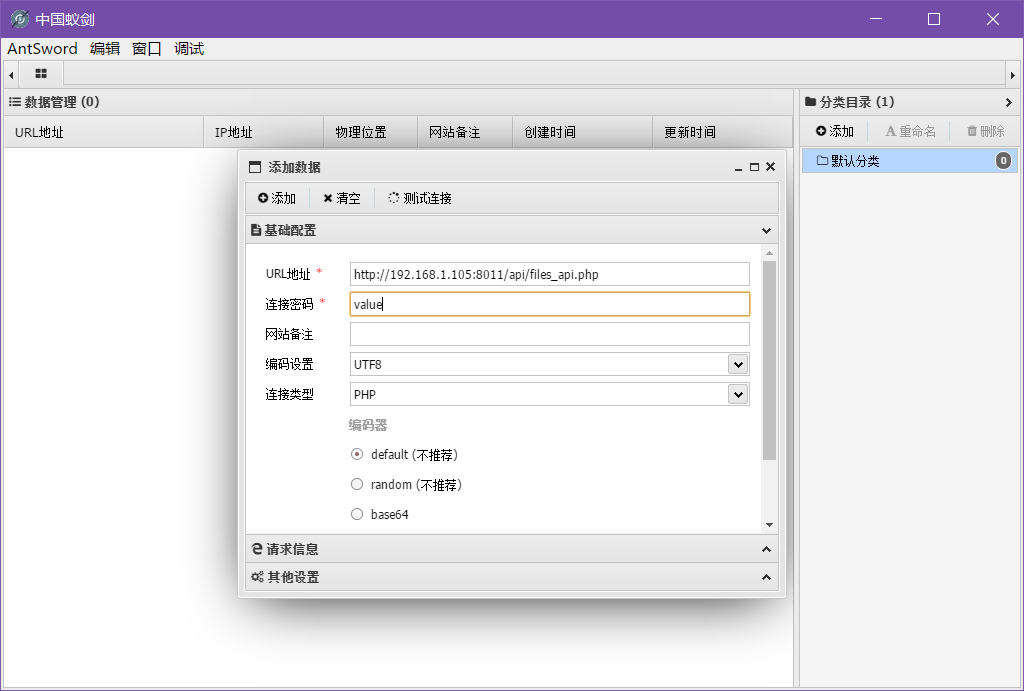Image resolution: width=1024 pixels, height=691 pixels.
Task: Close the 添加数据 dialog
Action: (771, 167)
